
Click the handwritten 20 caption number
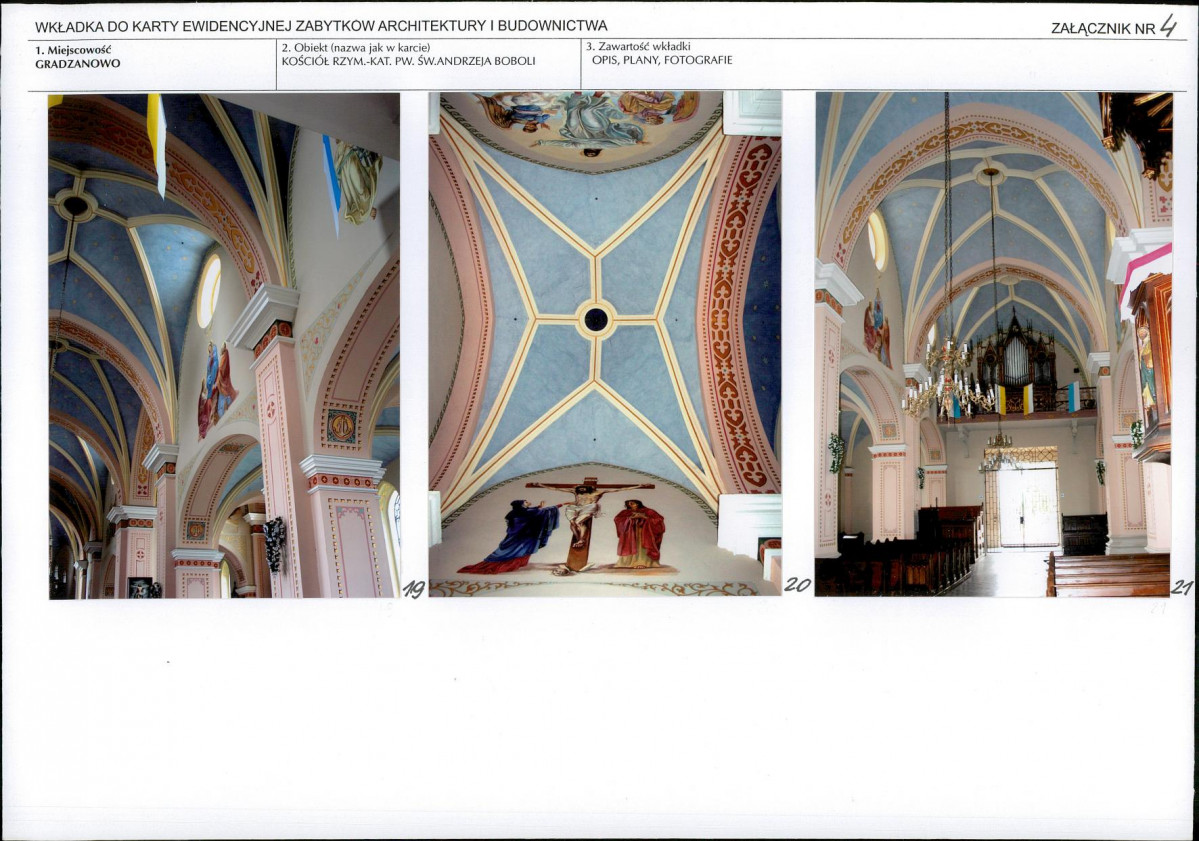797,586
